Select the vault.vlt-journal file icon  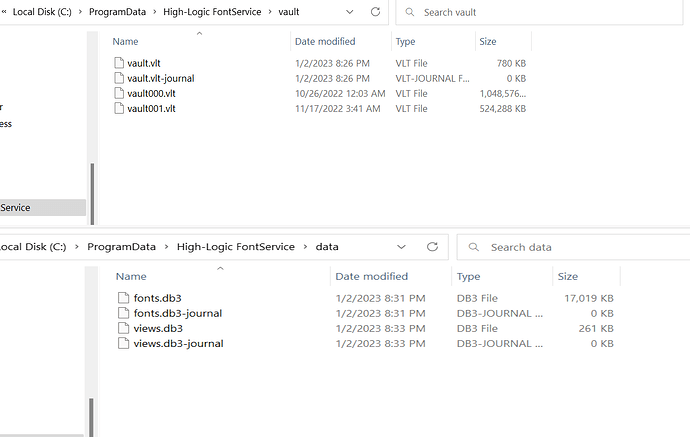(x=119, y=78)
